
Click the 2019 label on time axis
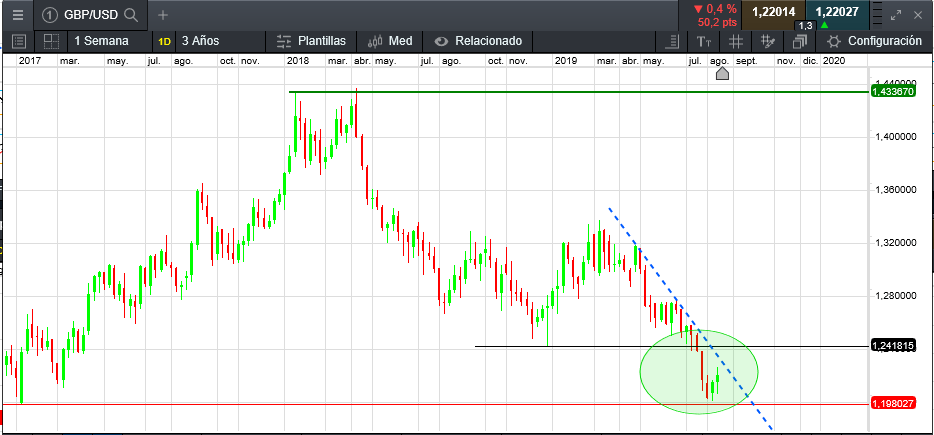tap(566, 60)
